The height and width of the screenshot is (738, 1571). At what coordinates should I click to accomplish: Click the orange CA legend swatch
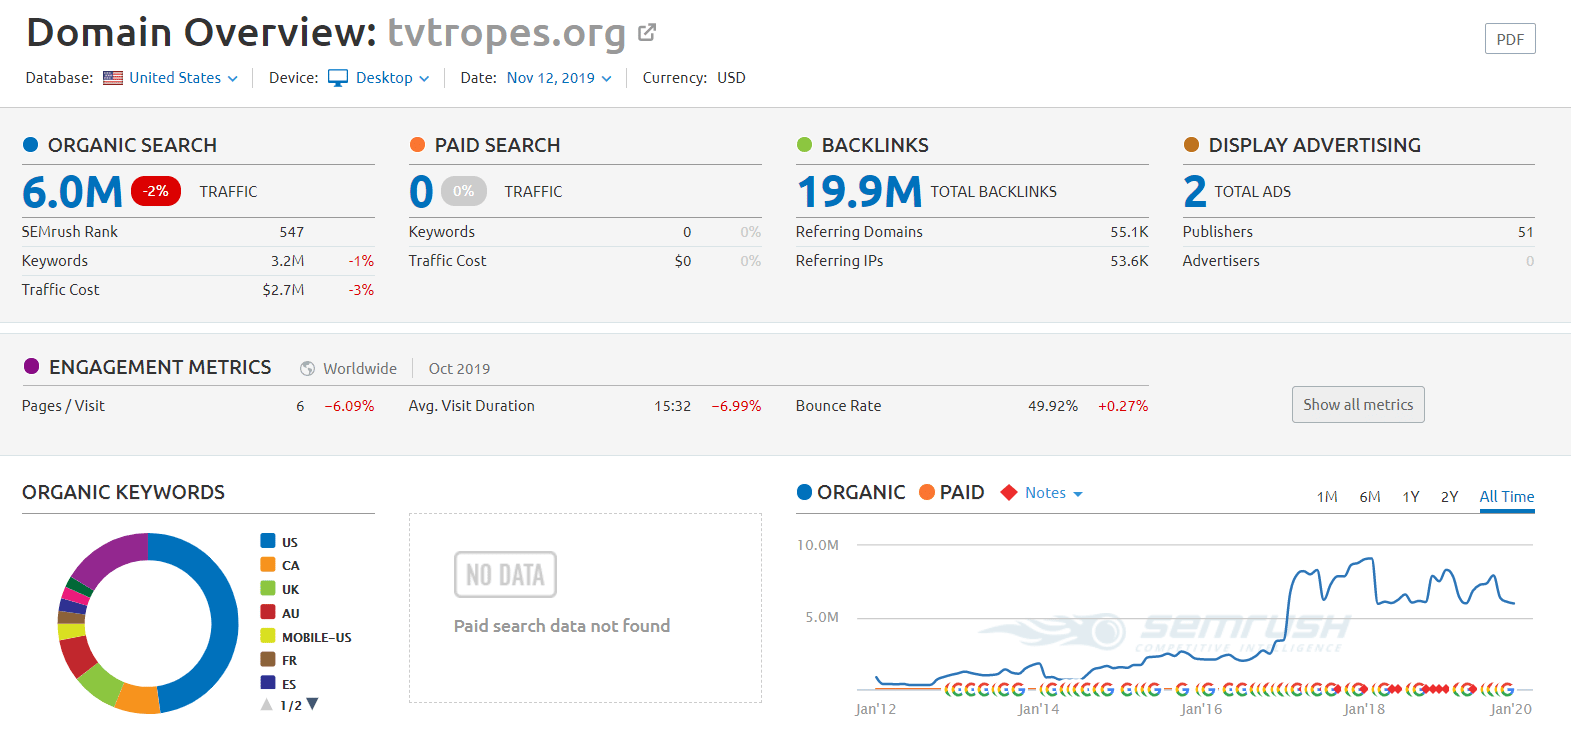point(268,564)
